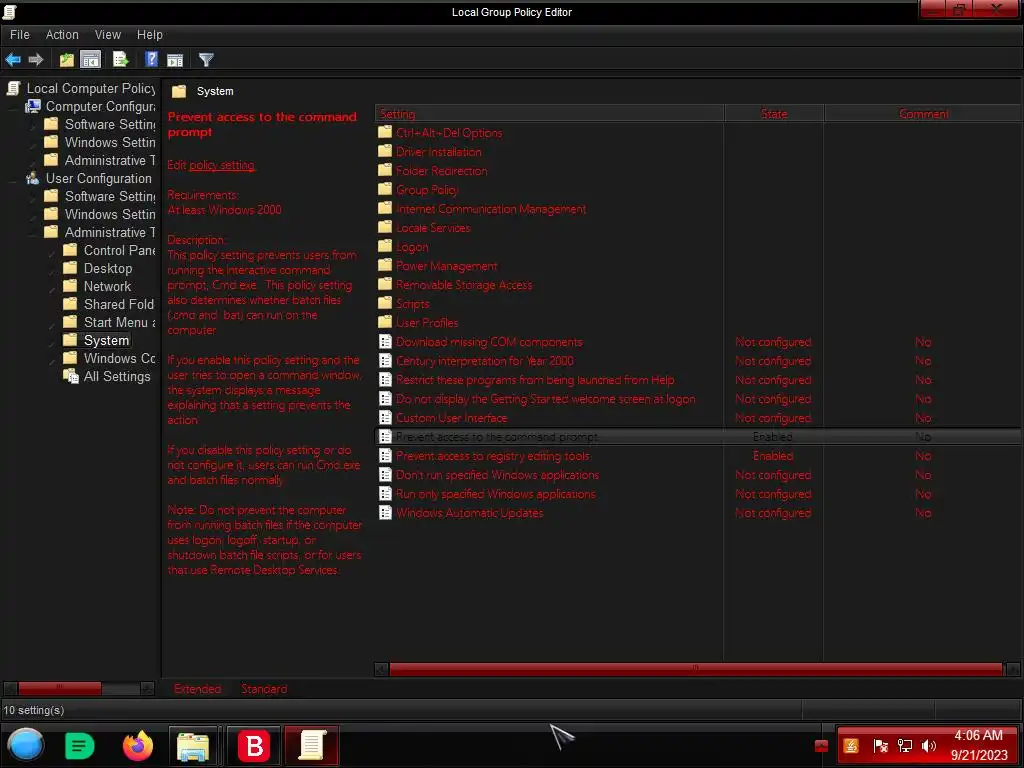Open the Internet Communication Management folder

tap(490, 209)
